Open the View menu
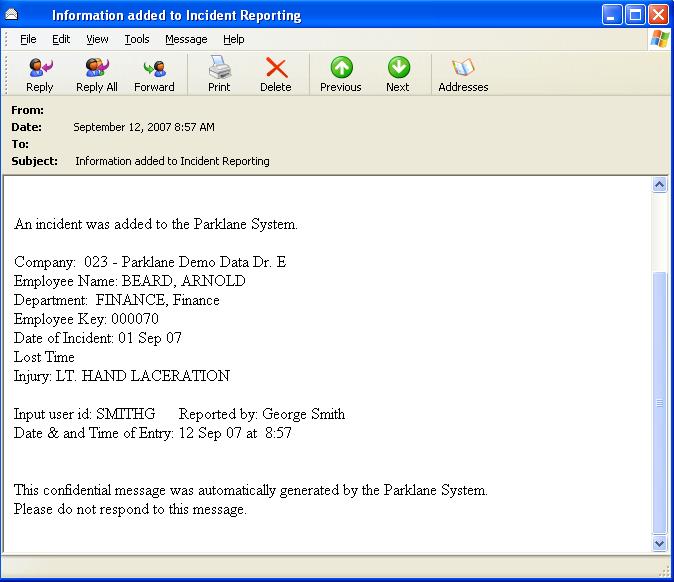This screenshot has width=674, height=582. coord(97,39)
